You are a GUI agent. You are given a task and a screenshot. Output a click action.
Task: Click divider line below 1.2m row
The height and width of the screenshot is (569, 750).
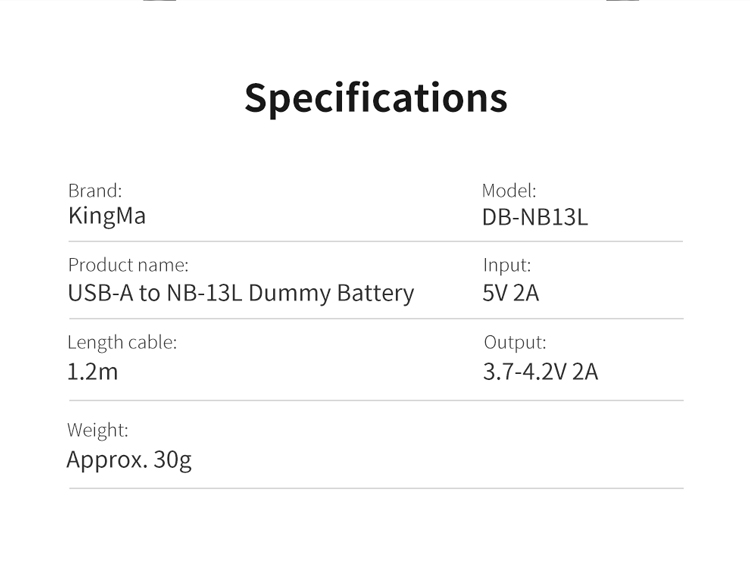[376, 400]
